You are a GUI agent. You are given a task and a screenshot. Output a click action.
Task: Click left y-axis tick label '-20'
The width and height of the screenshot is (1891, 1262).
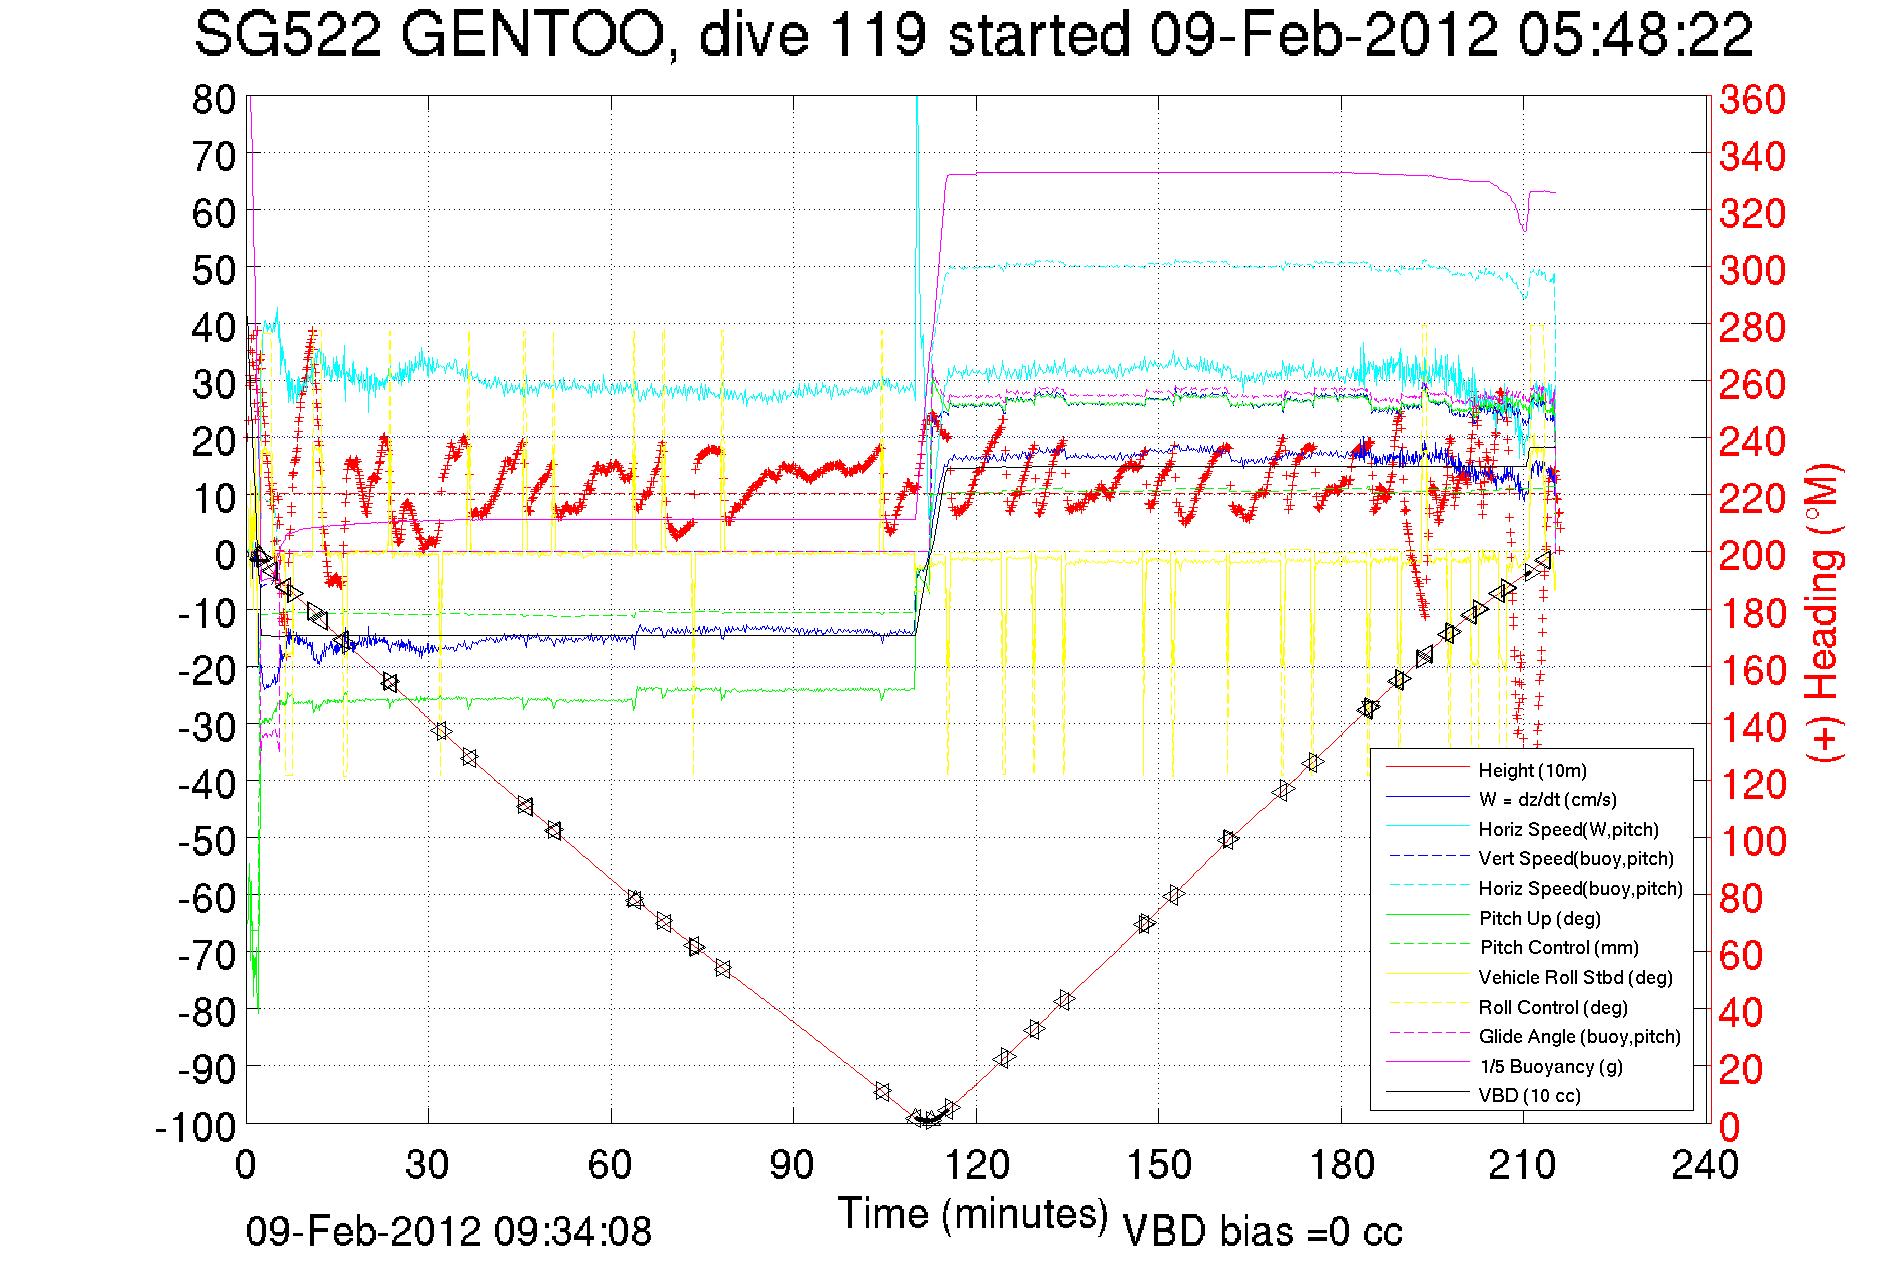[206, 670]
